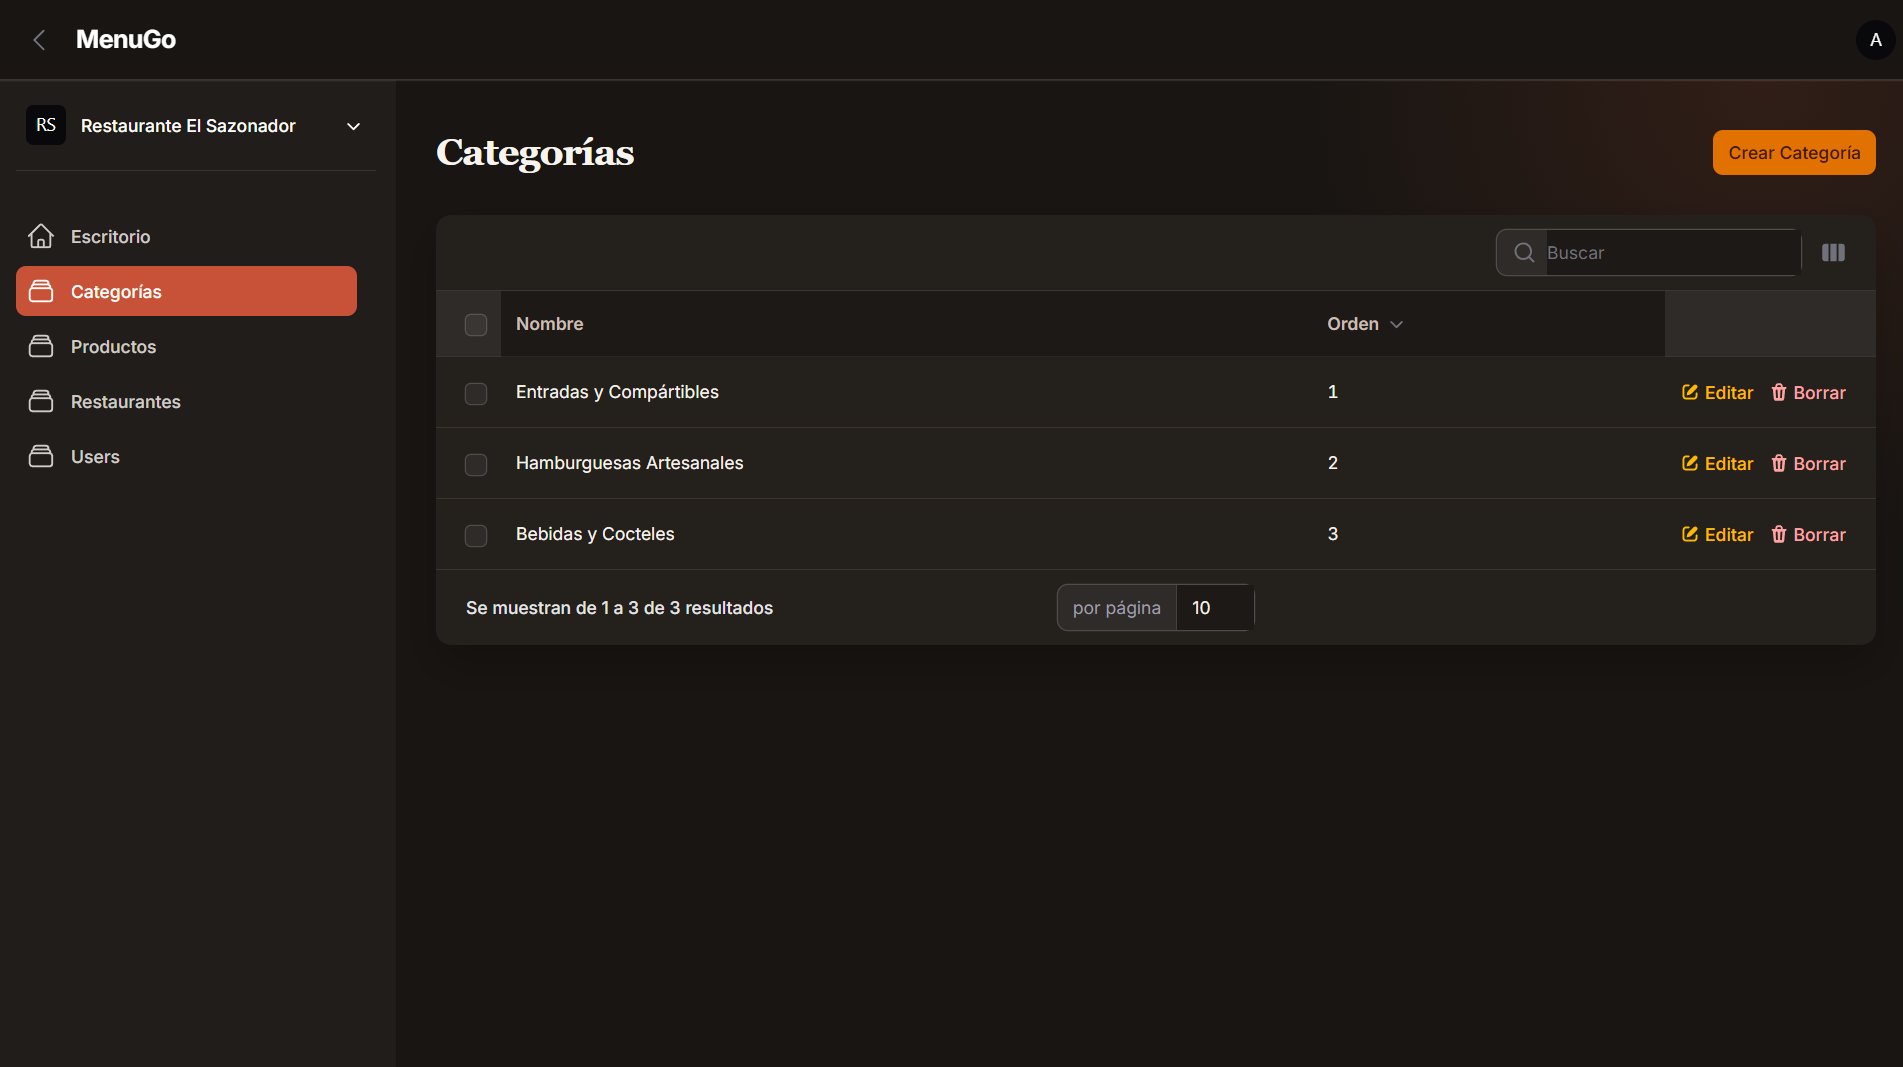This screenshot has width=1903, height=1067.
Task: Open the Categorías sidebar item
Action: (186, 291)
